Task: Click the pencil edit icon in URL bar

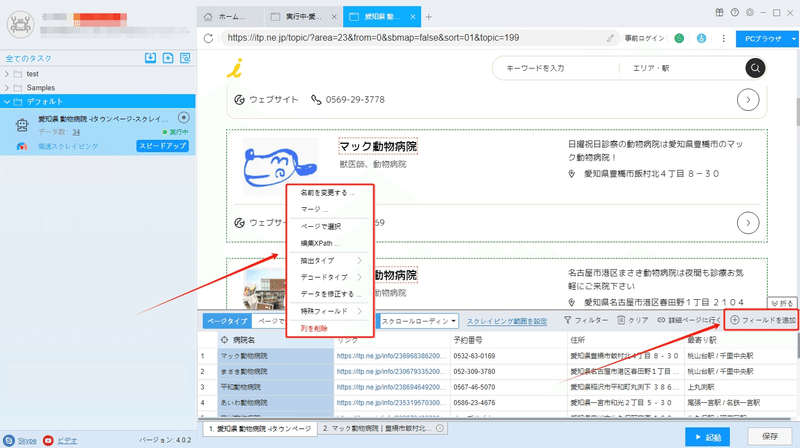Action: click(x=610, y=38)
